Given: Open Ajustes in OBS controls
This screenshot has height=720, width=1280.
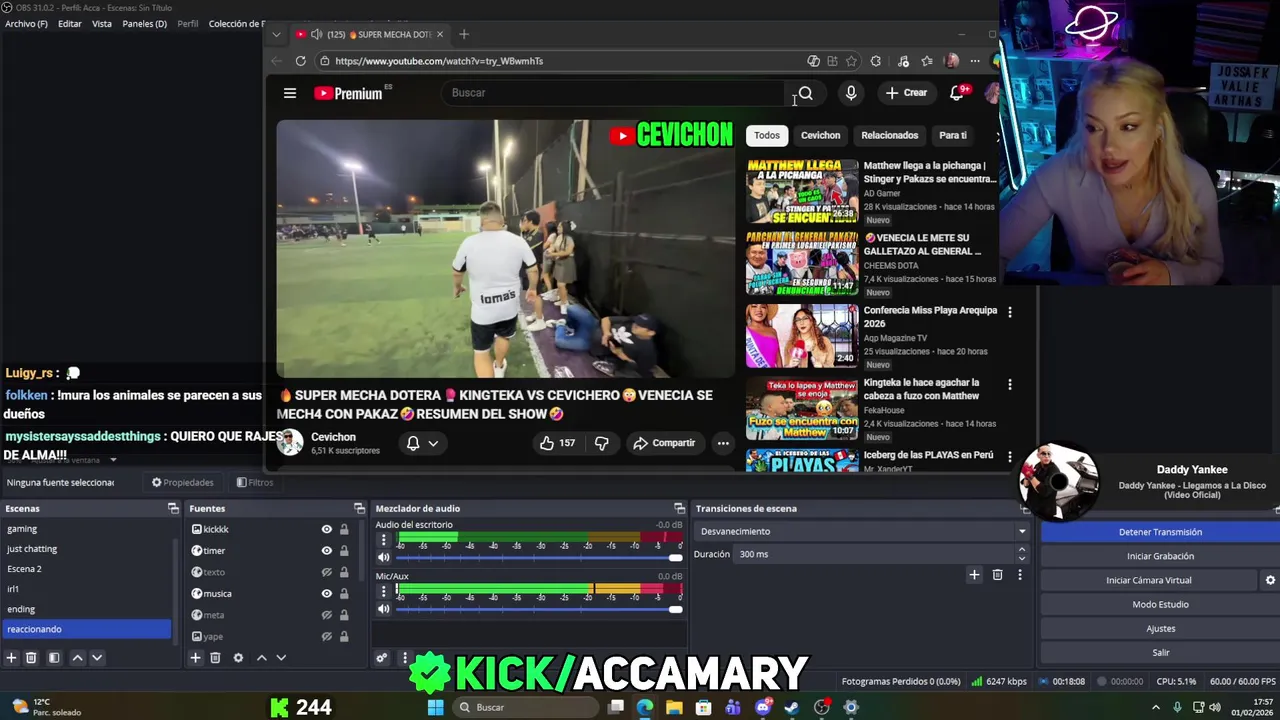Looking at the screenshot, I should click(1160, 628).
